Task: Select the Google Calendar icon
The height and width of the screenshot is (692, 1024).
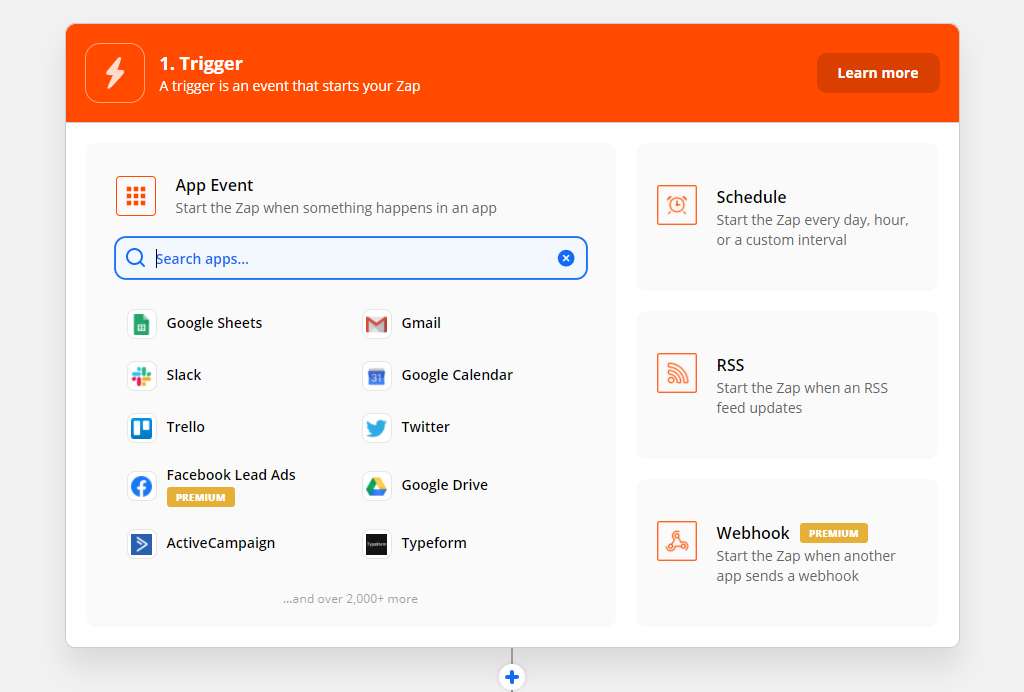Action: (x=375, y=375)
